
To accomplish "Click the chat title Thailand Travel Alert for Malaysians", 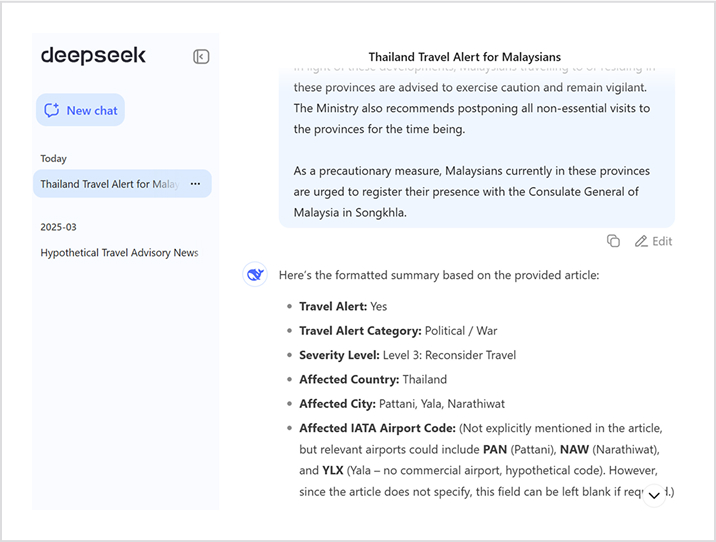I will point(464,57).
